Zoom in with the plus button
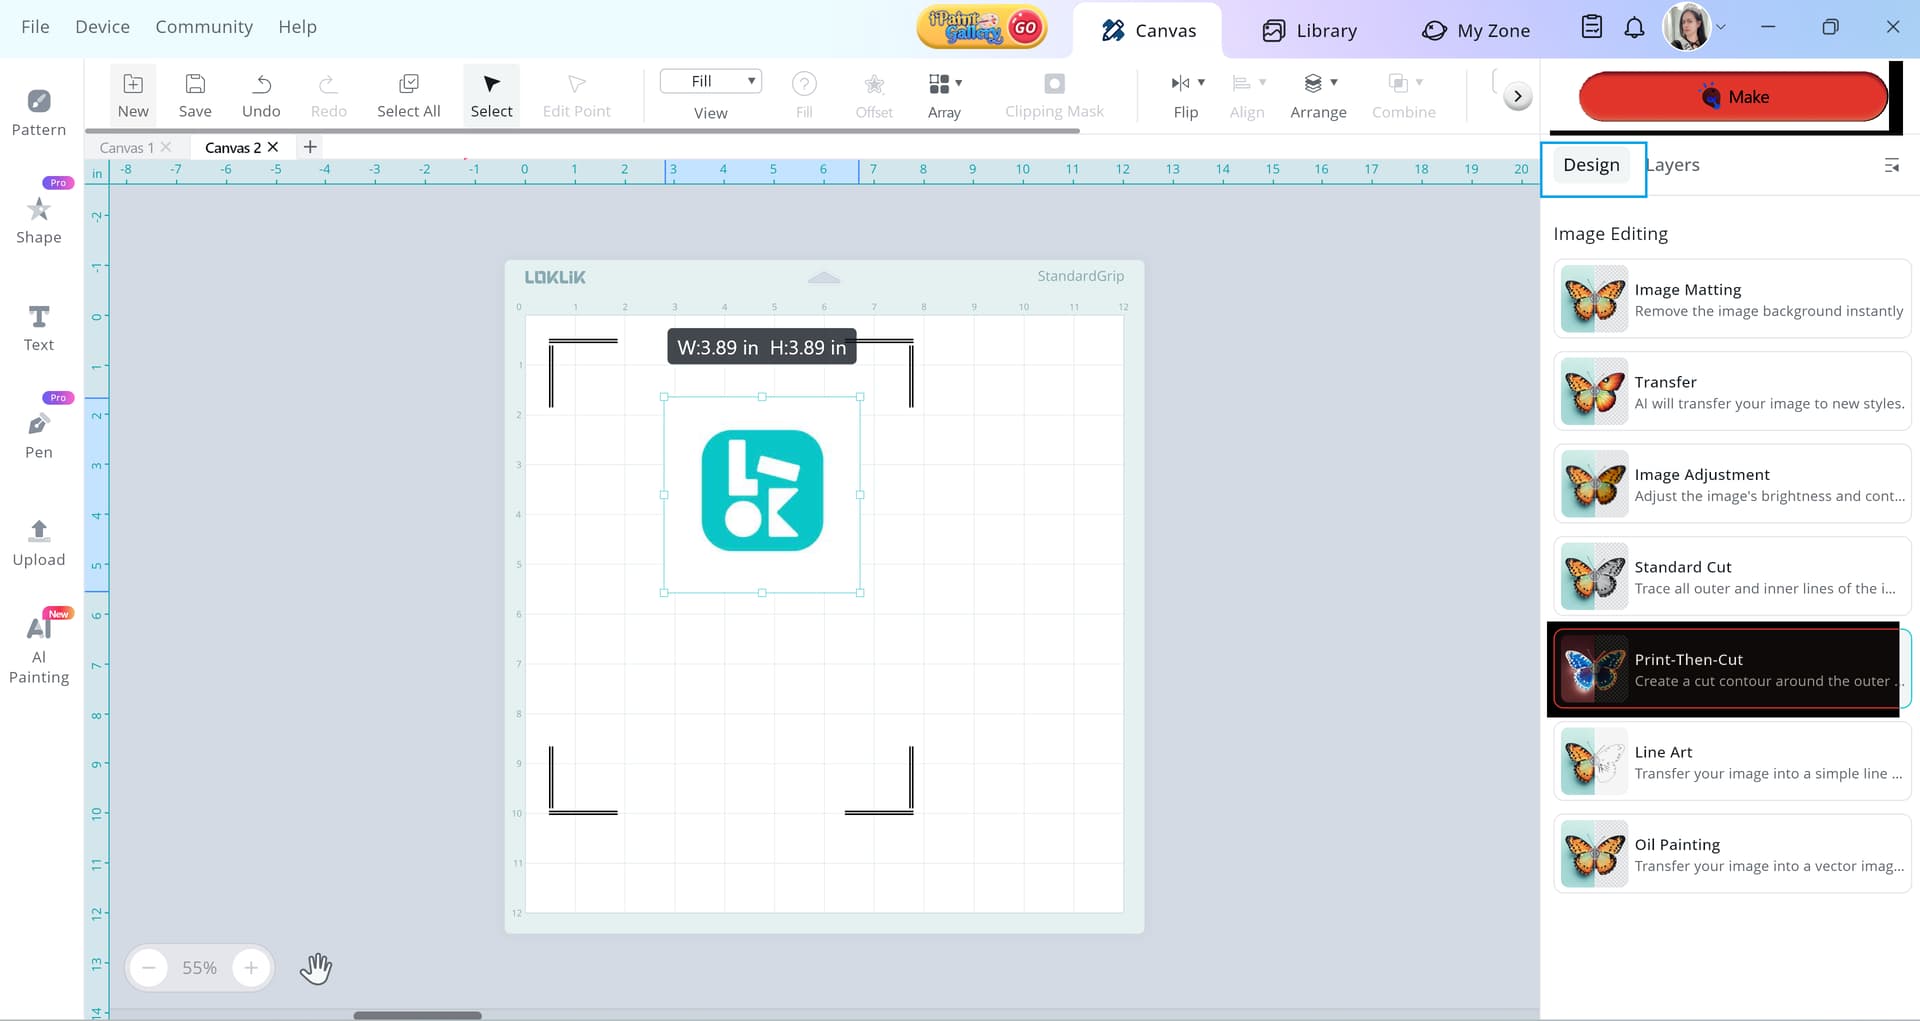This screenshot has width=1920, height=1021. (x=251, y=968)
